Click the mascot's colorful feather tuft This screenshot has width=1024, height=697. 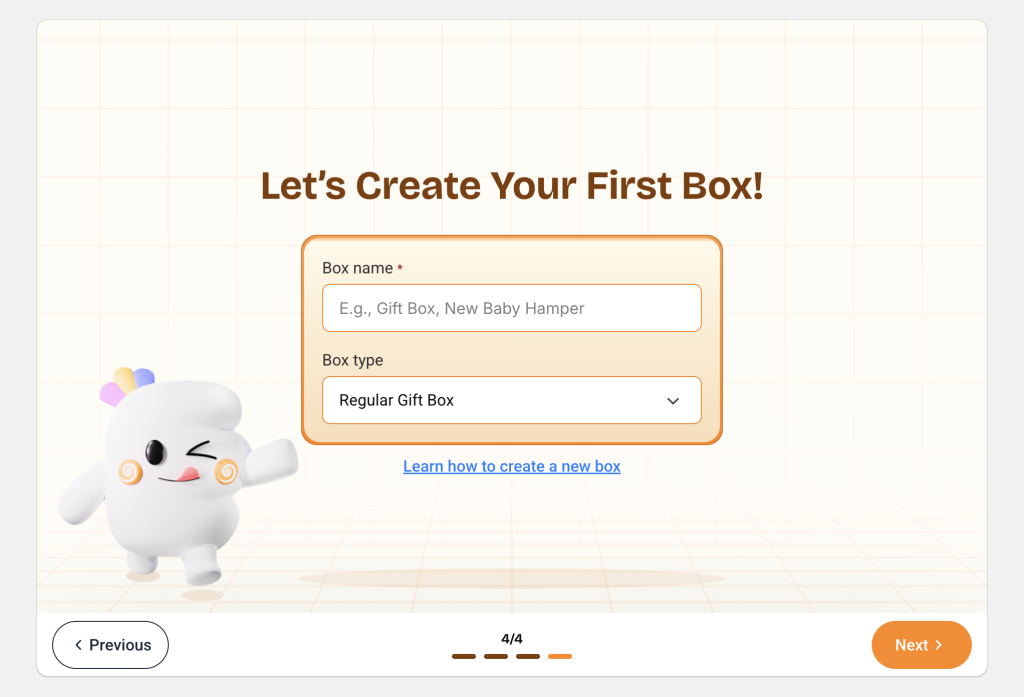[x=127, y=385]
